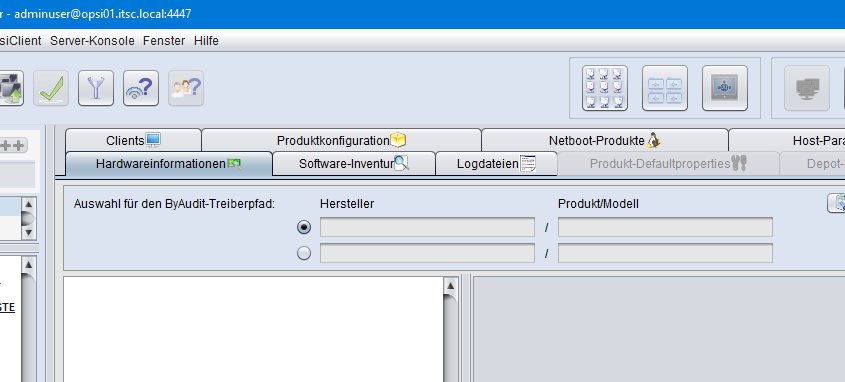The height and width of the screenshot is (382, 845).
Task: Click the 'Hersteller' column label
Action: [x=347, y=204]
